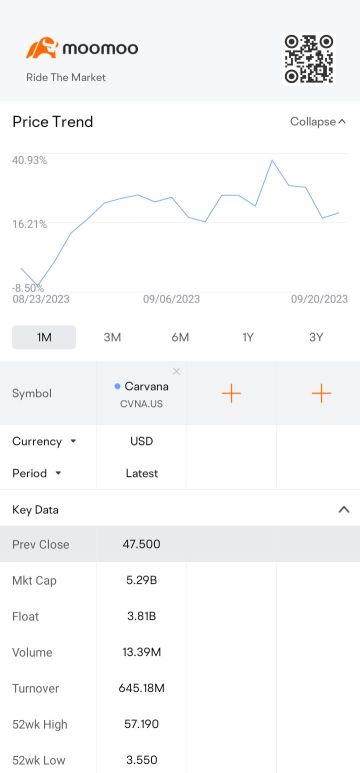Screen dimensions: 360x773
Task: Collapse the Key Data section
Action: click(x=344, y=510)
